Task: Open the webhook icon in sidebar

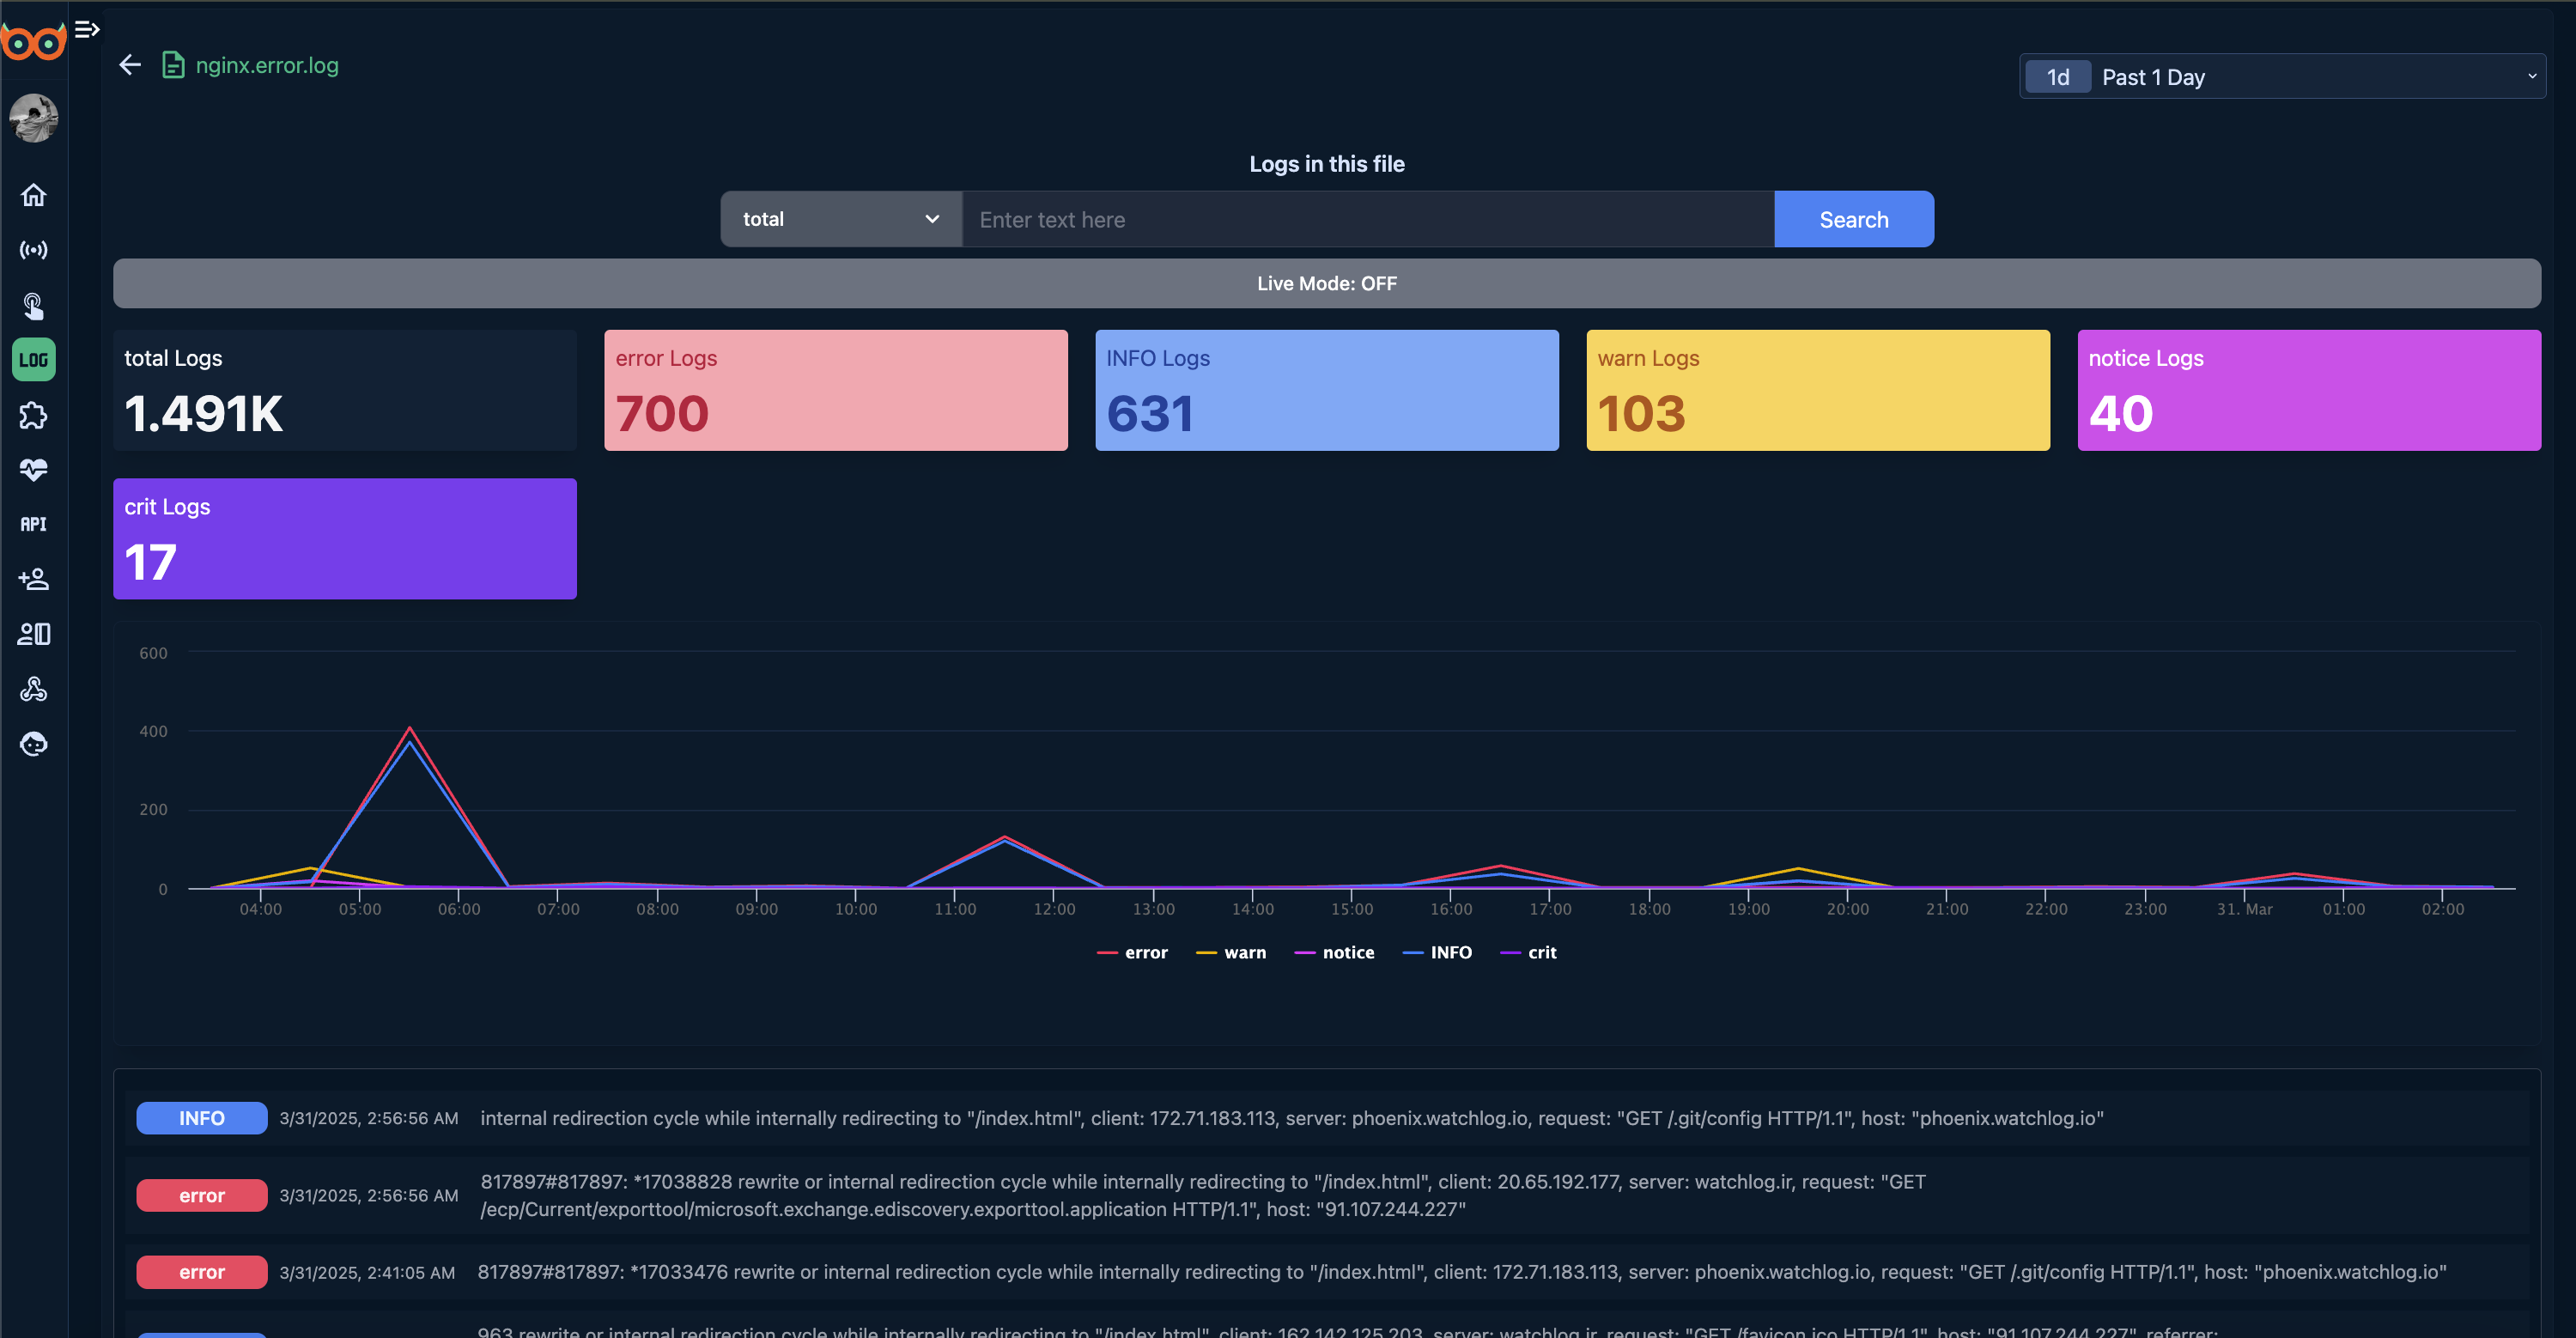Action: click(33, 689)
